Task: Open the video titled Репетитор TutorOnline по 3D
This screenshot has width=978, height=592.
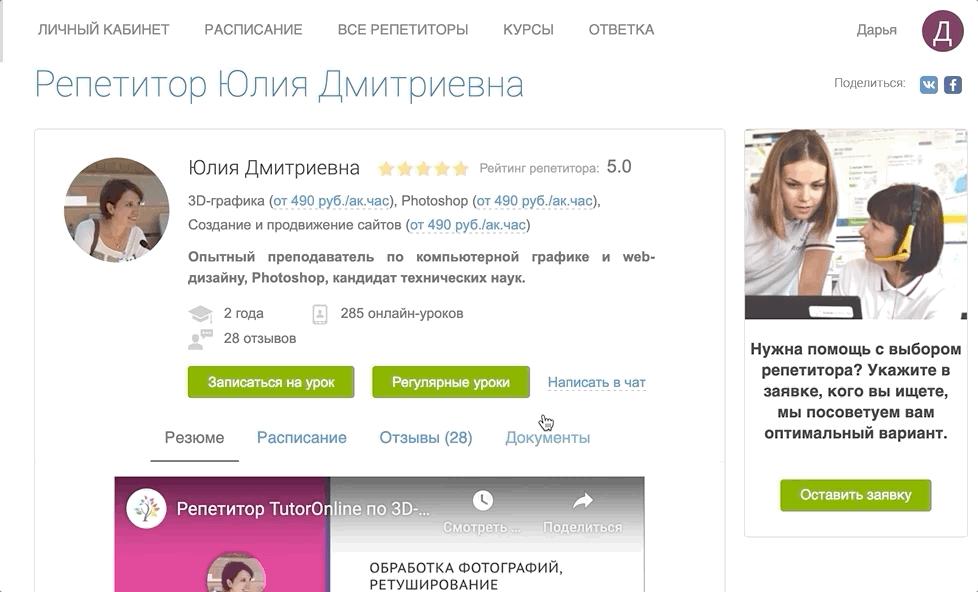Action: tap(303, 508)
